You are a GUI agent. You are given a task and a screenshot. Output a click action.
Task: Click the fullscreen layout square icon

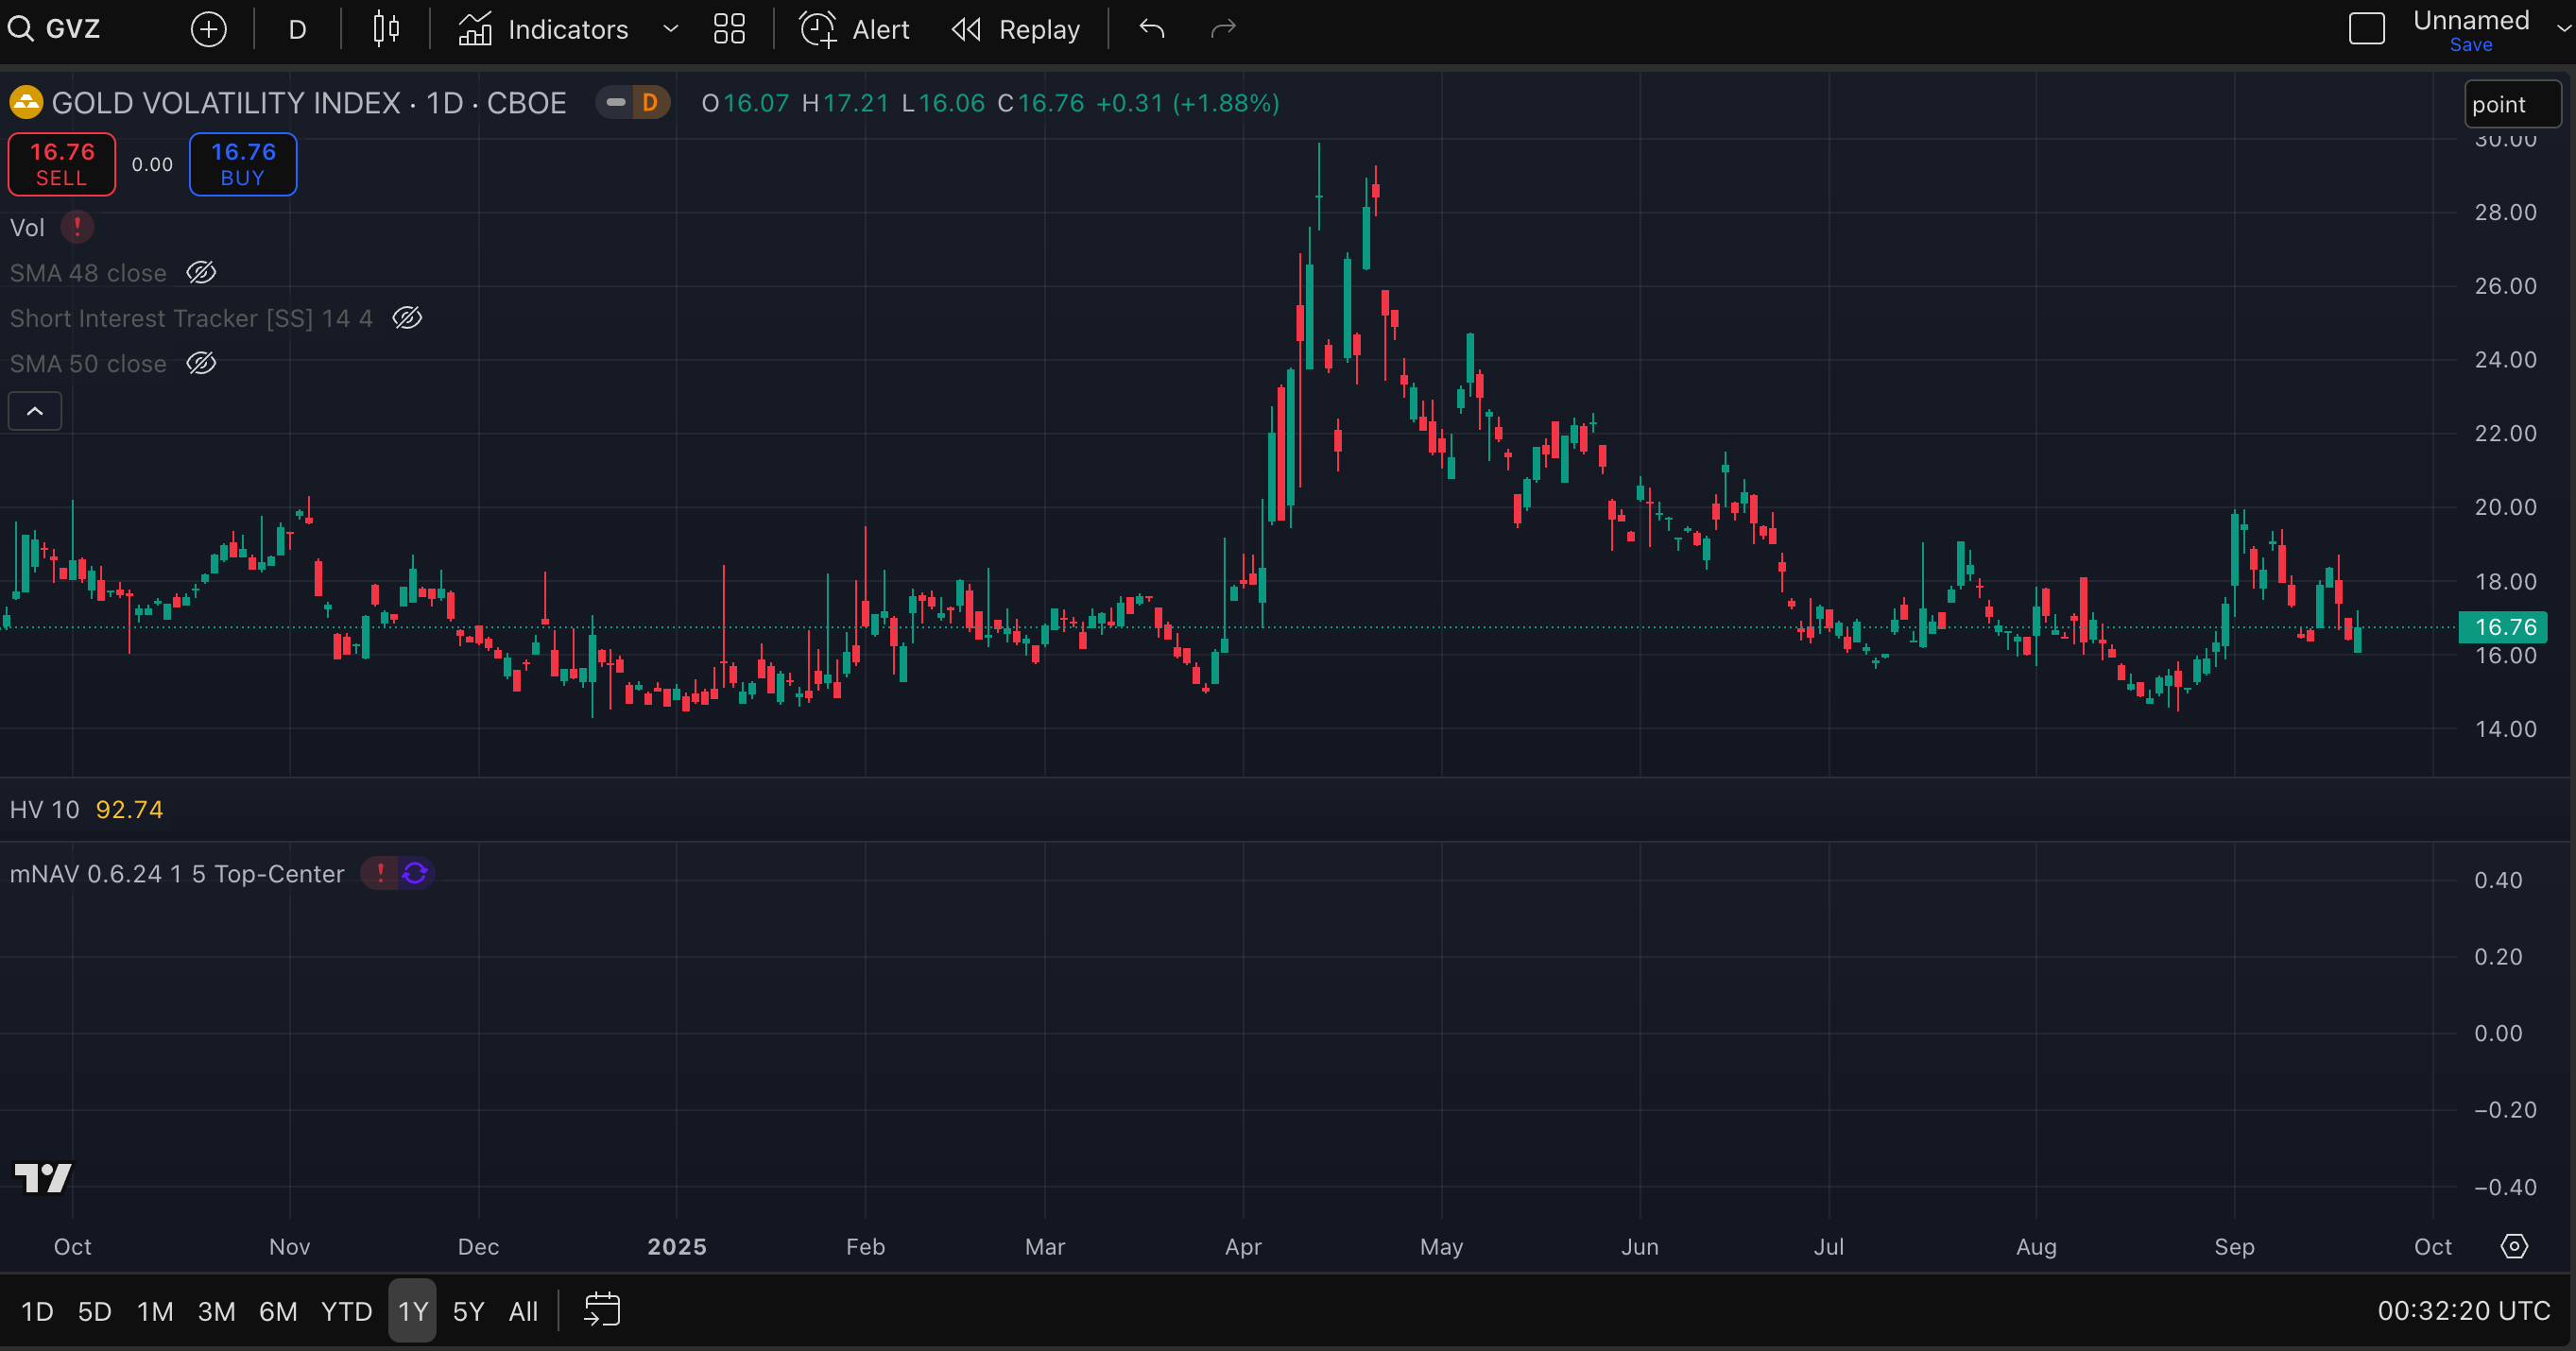coord(2366,28)
